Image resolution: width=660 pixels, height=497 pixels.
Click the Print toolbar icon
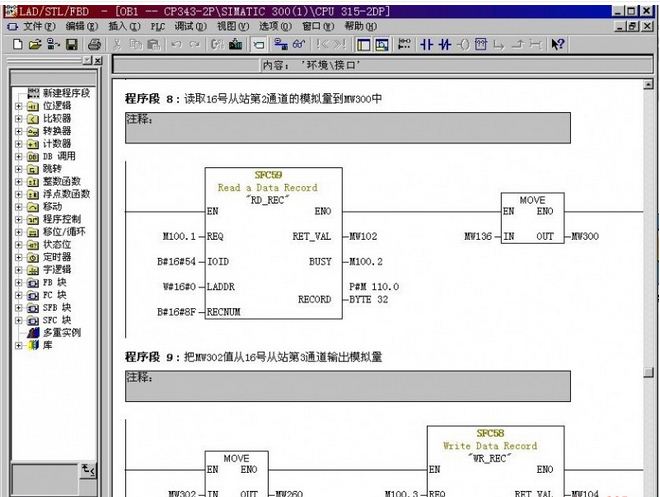[x=94, y=45]
